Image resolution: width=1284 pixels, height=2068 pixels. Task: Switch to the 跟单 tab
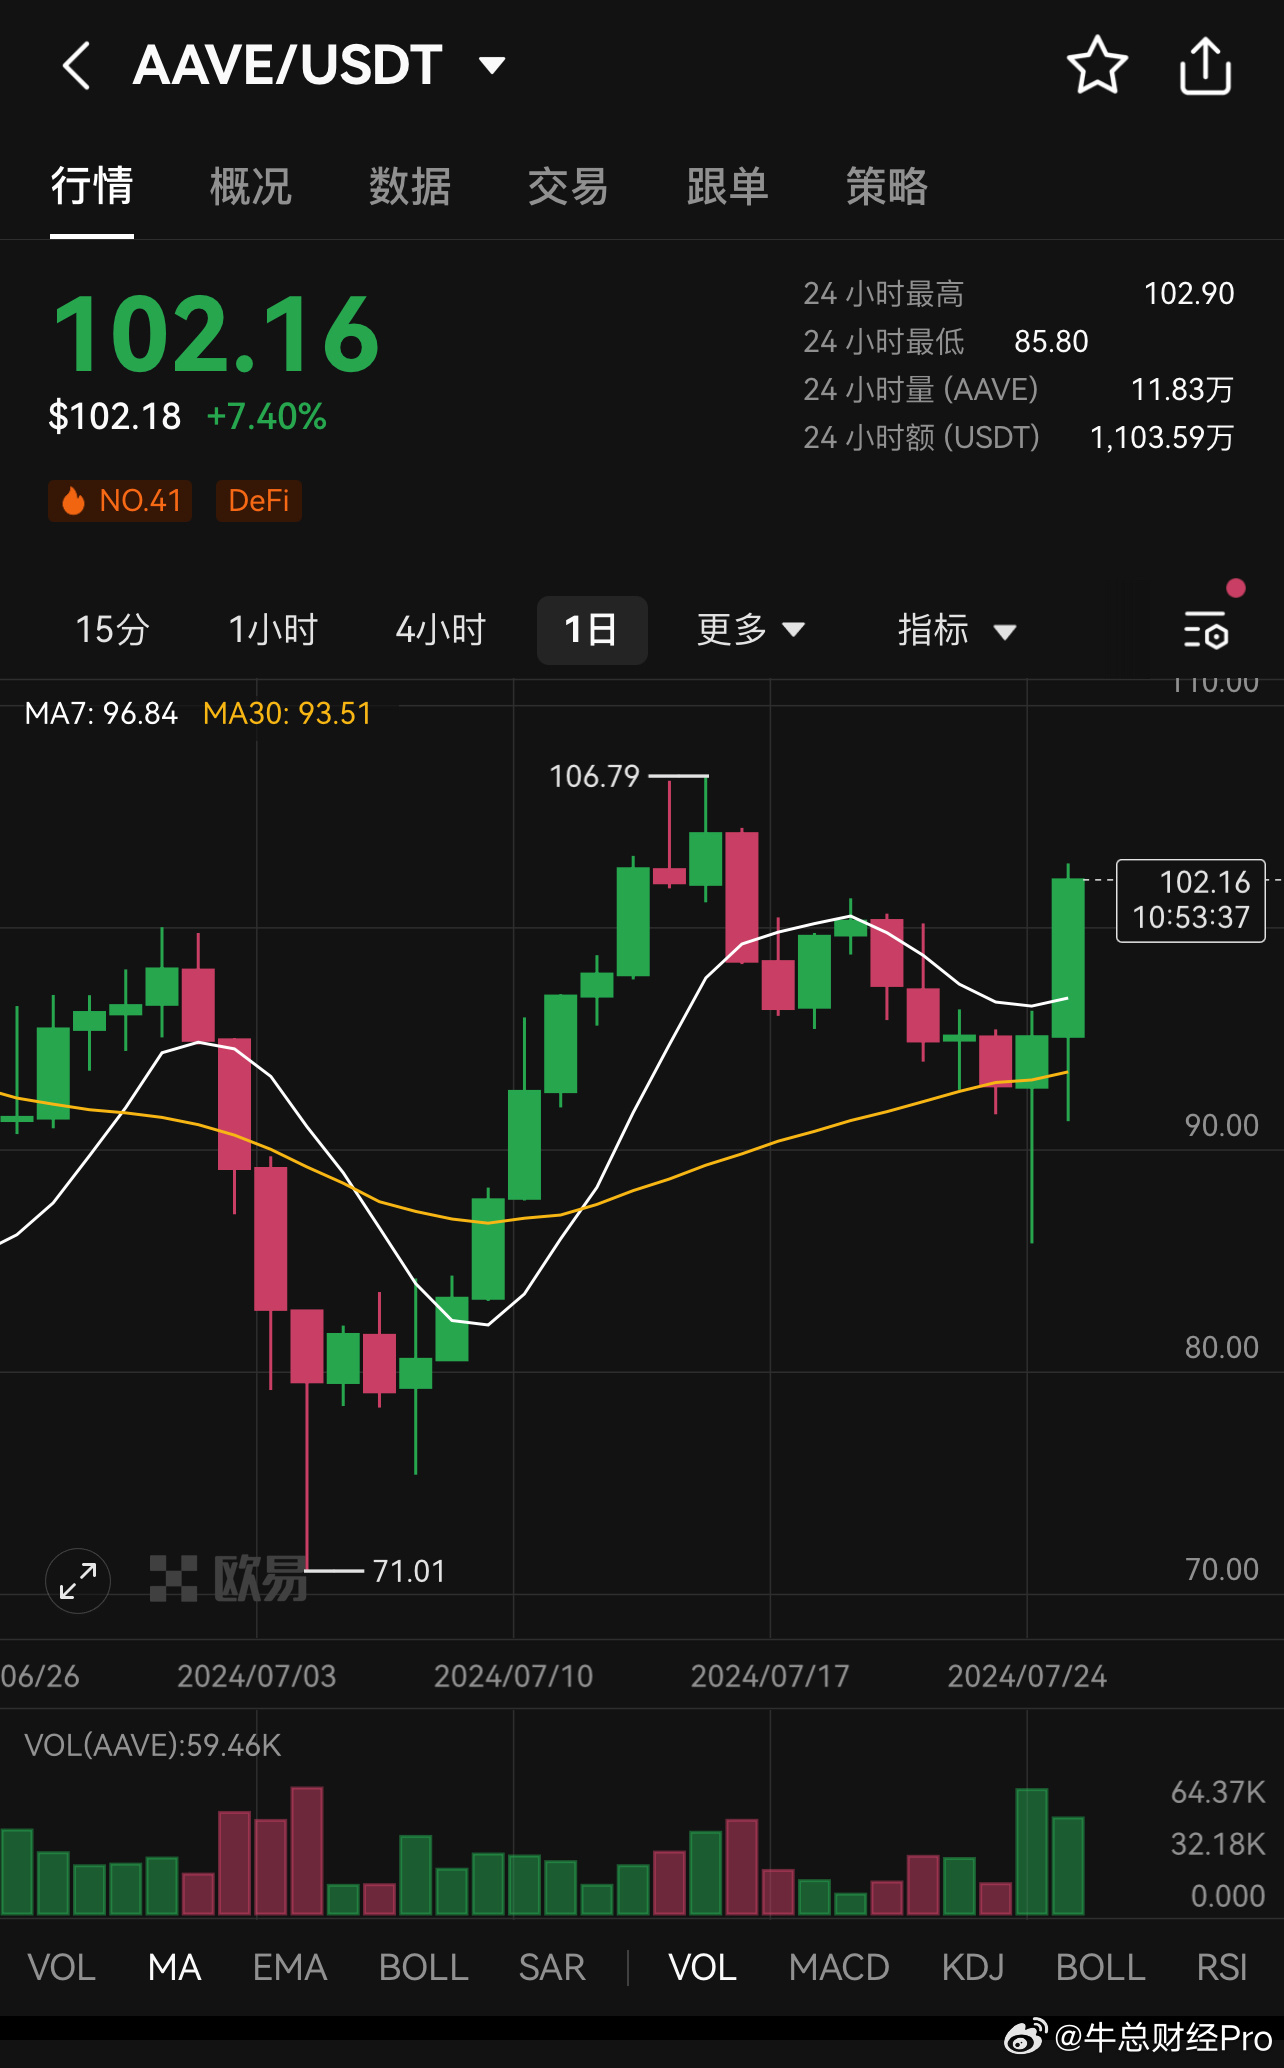click(727, 186)
